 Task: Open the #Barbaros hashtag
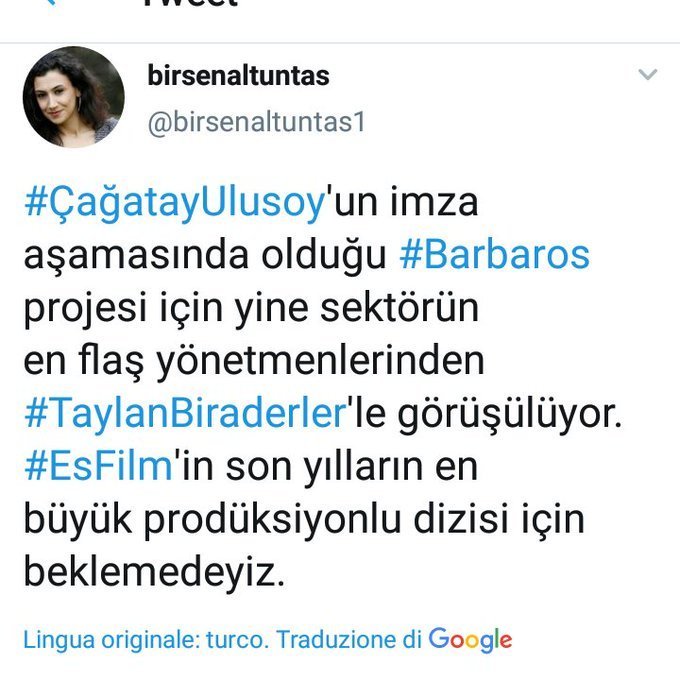(x=494, y=255)
